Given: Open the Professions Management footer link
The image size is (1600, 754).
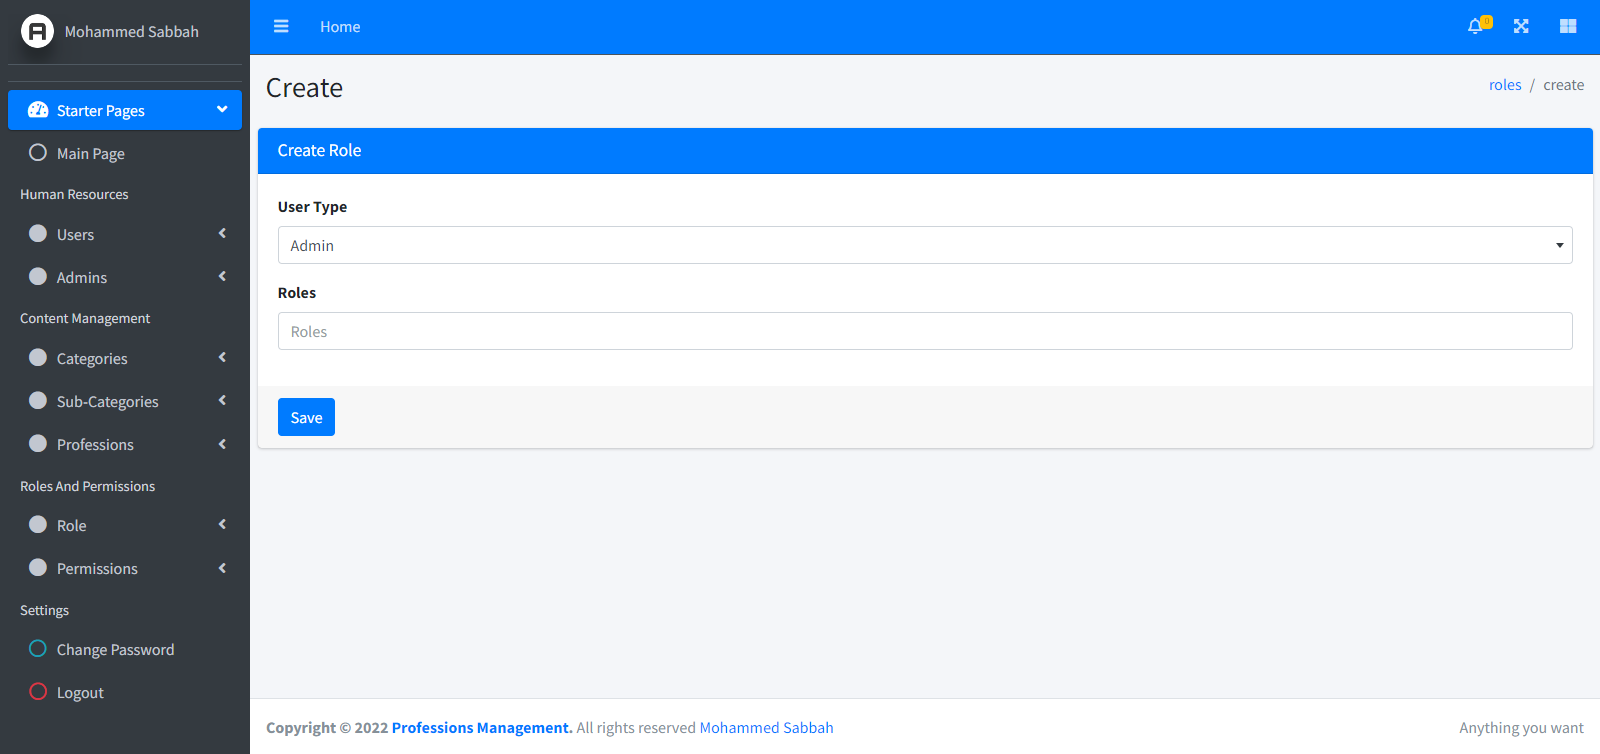Looking at the screenshot, I should (x=481, y=728).
